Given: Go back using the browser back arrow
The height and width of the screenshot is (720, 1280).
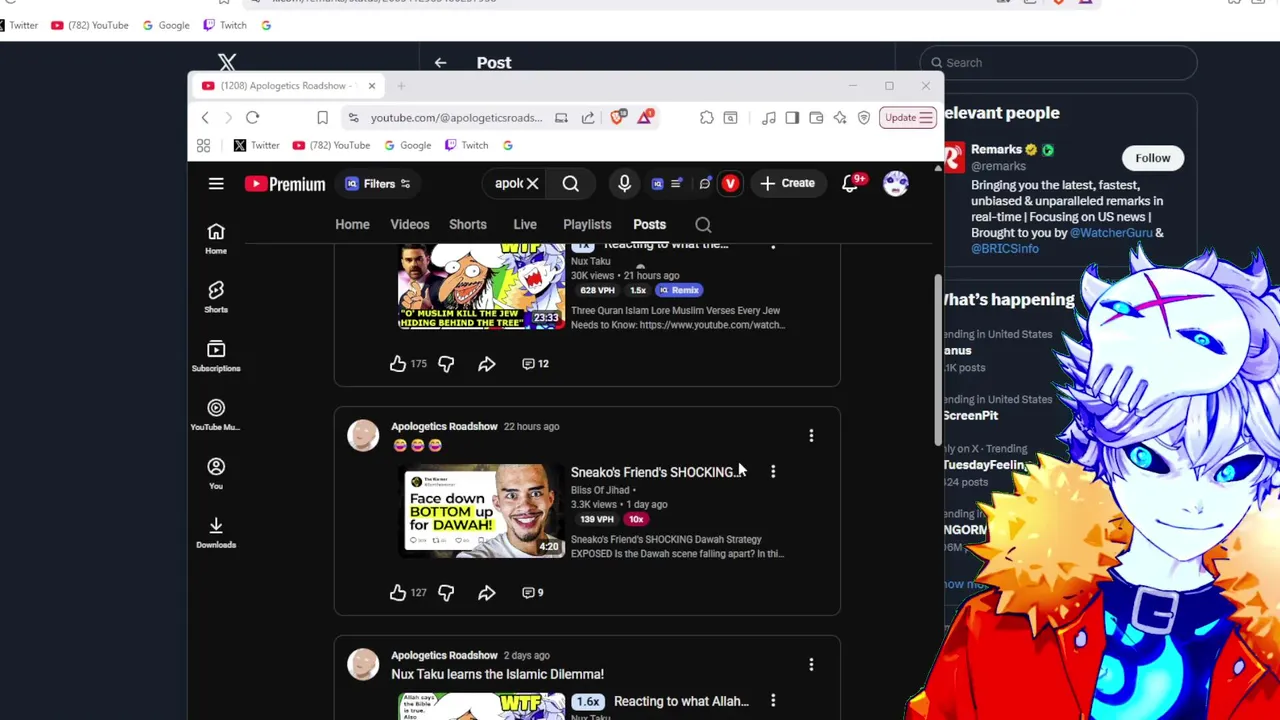Looking at the screenshot, I should (205, 118).
